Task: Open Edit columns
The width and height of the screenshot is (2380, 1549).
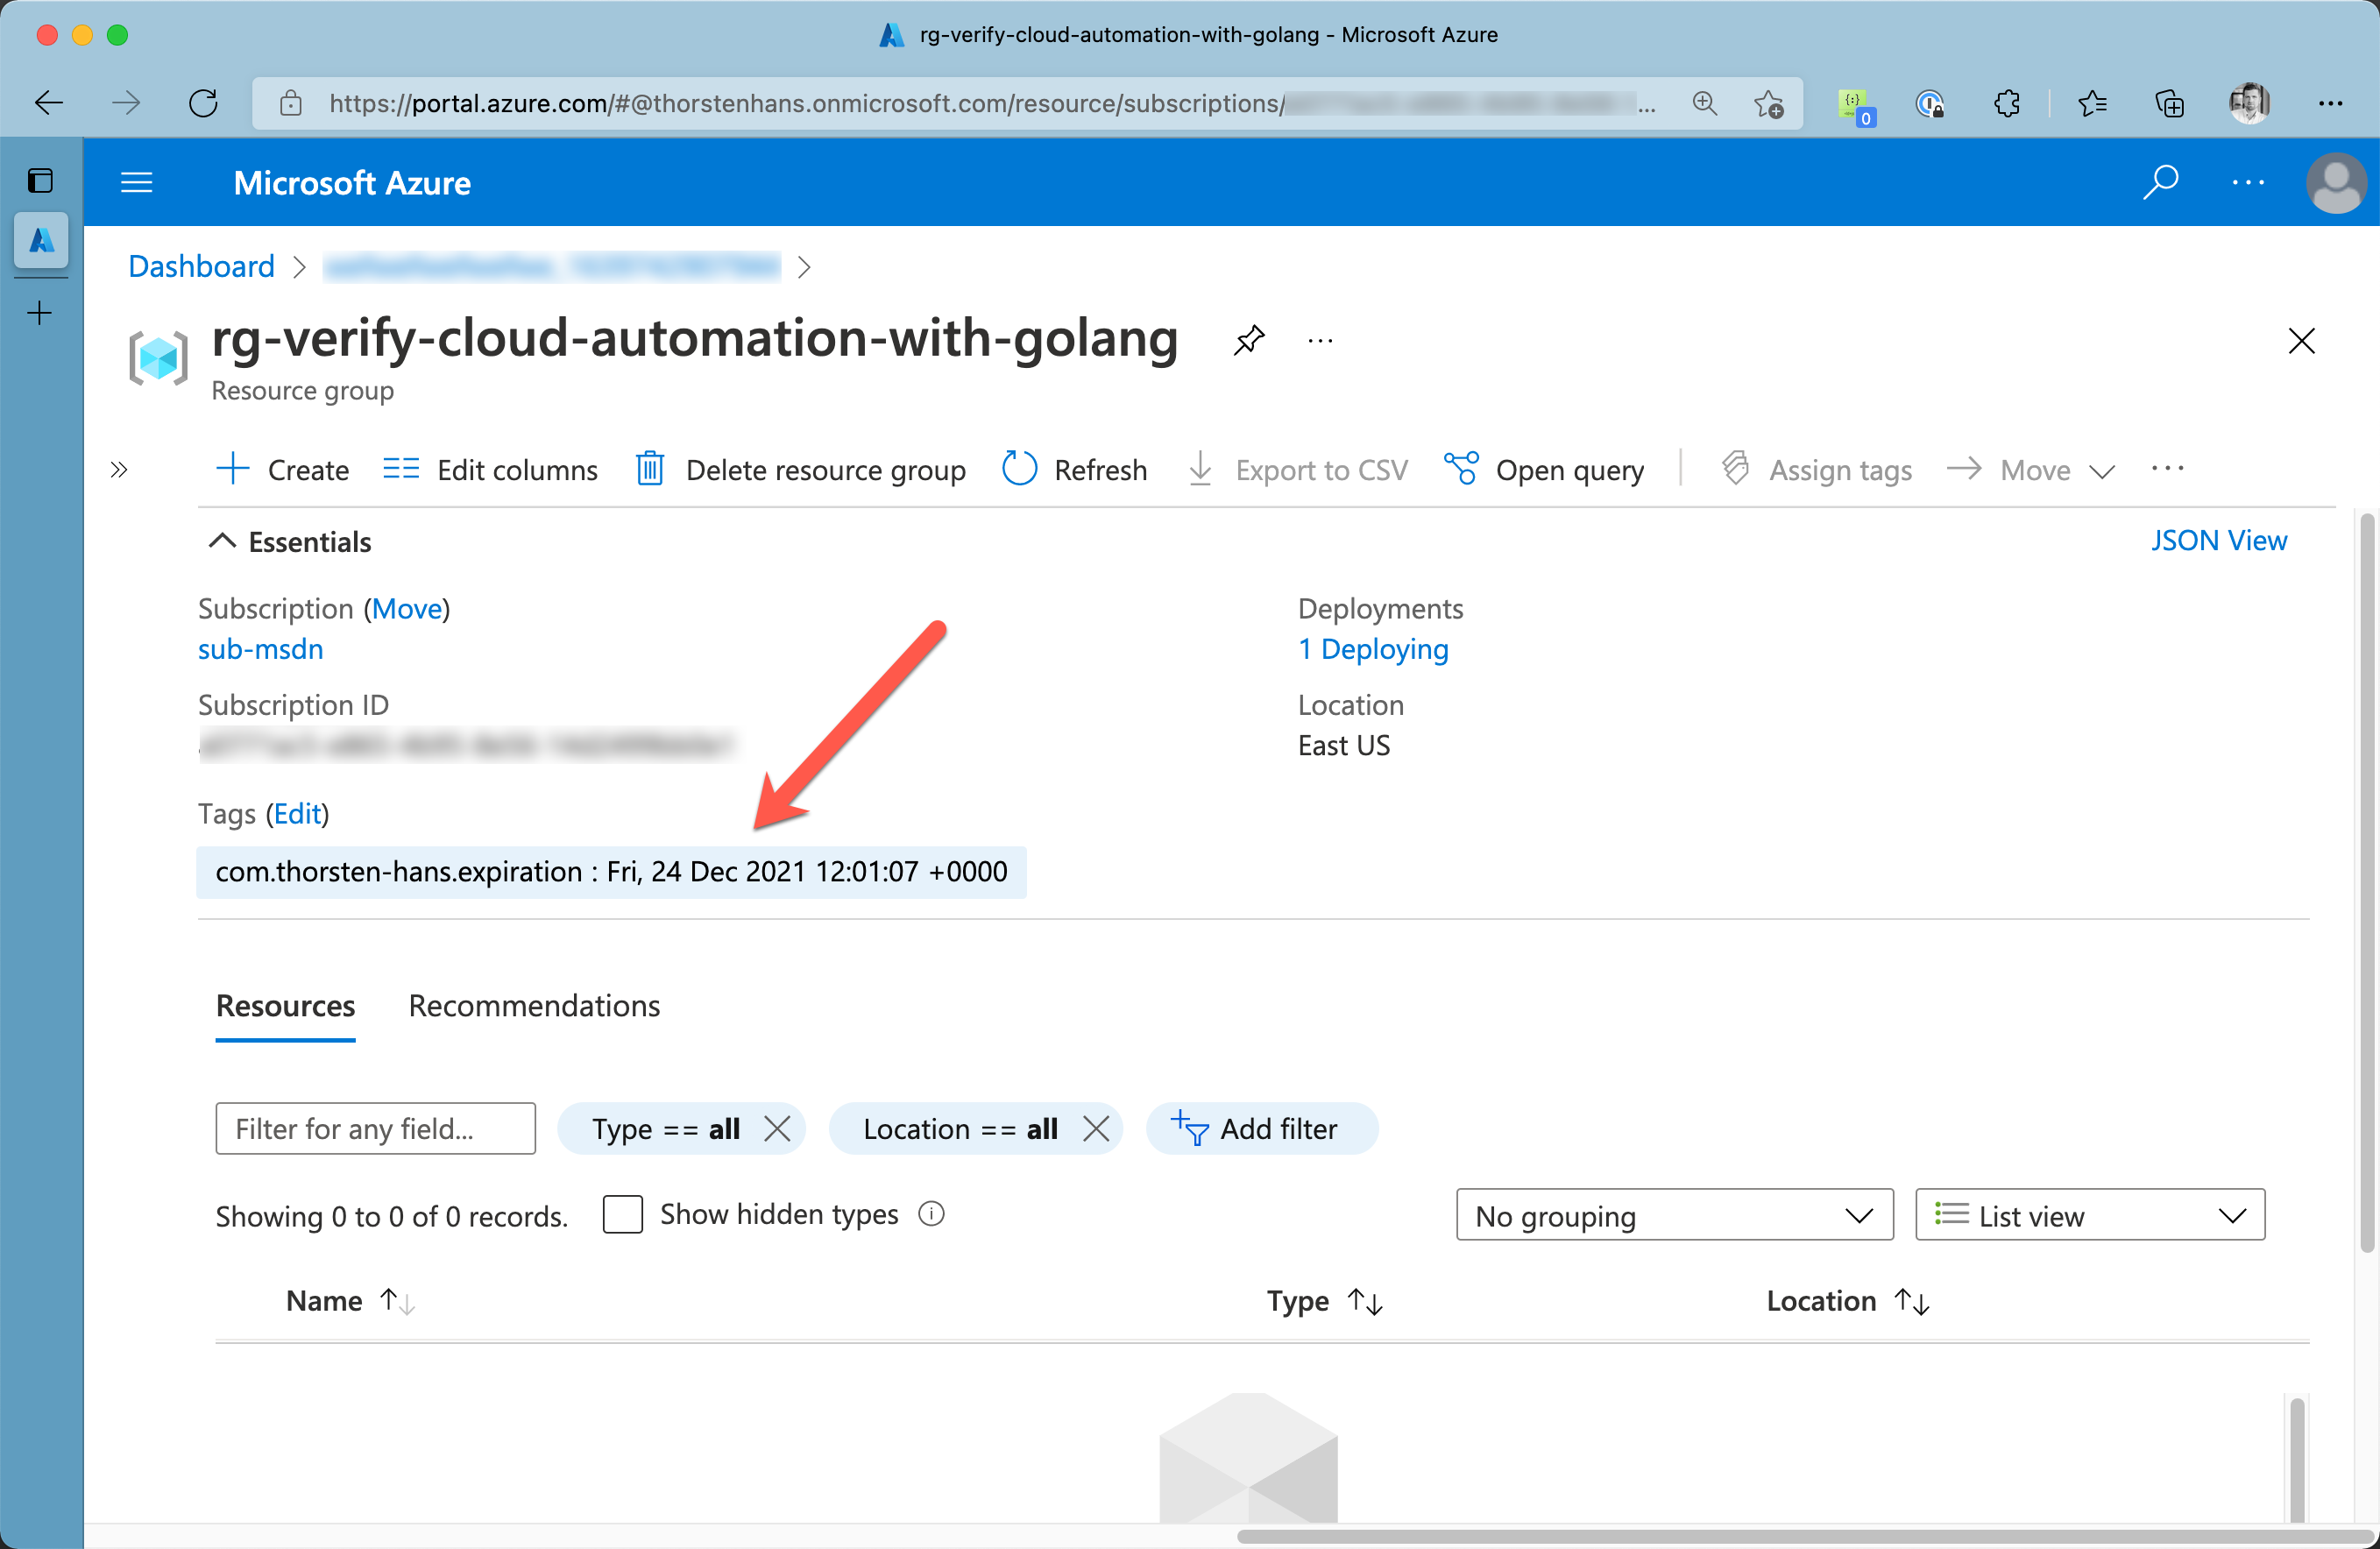Action: [x=490, y=468]
